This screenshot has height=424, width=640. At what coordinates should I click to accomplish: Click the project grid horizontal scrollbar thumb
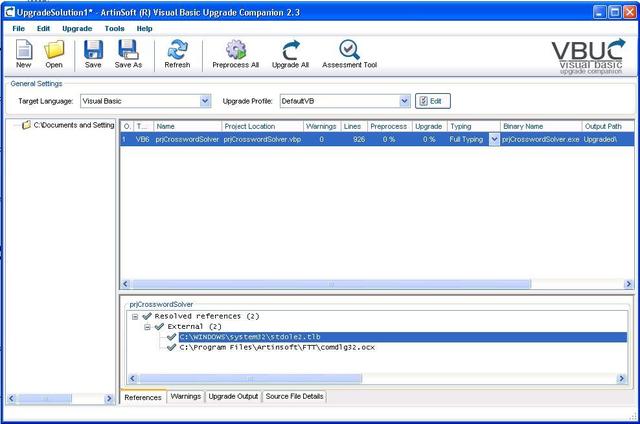click(x=331, y=284)
